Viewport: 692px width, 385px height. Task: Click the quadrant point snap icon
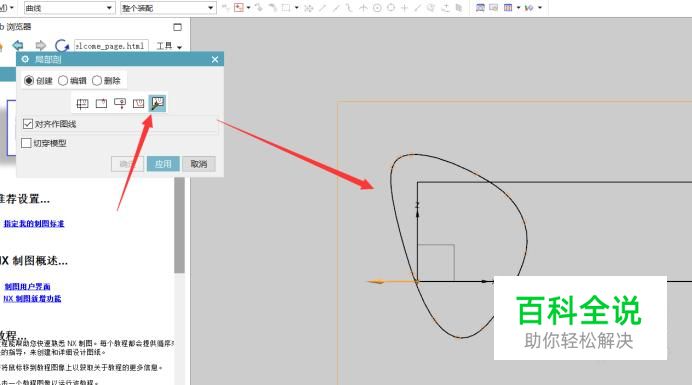391,8
